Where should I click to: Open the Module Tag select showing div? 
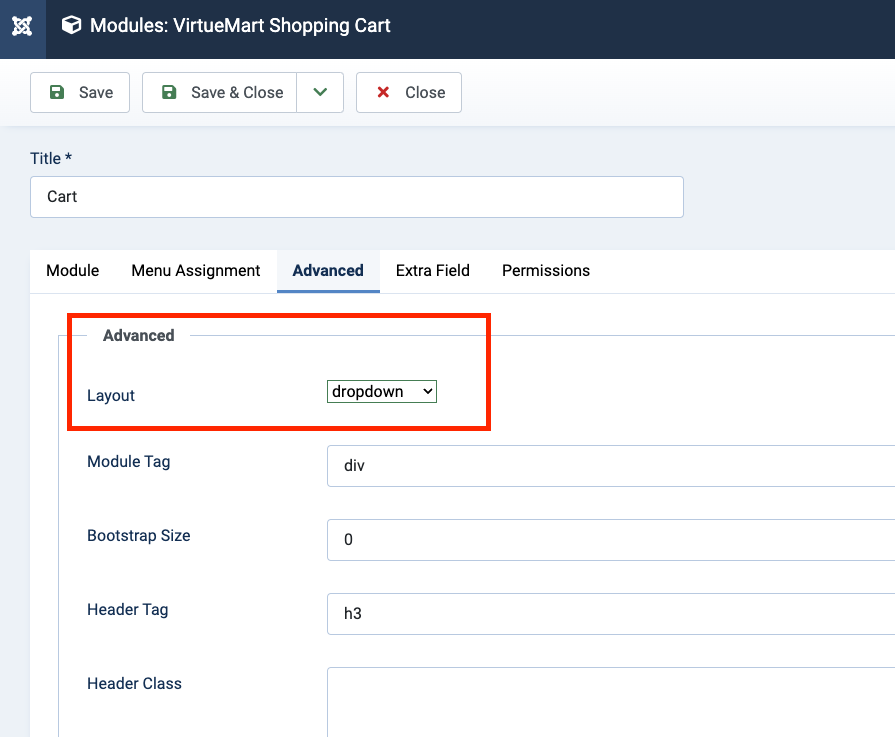(610, 466)
